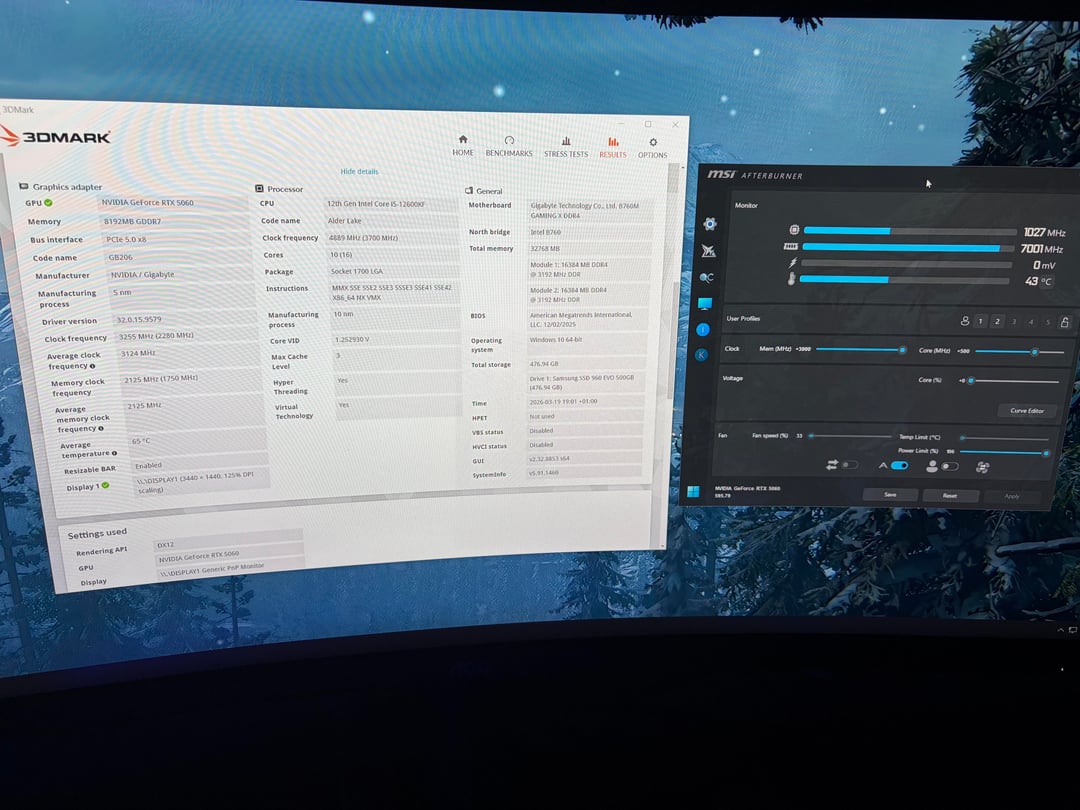Screen dimensions: 1080x810
Task: Enable the fan sync link toggle
Action: tap(848, 465)
